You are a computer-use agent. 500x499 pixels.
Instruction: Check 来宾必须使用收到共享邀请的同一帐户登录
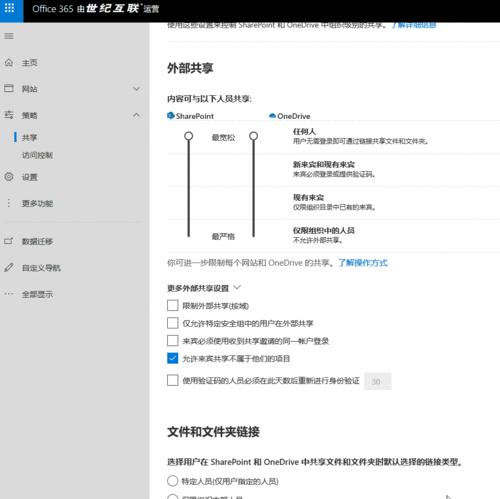pyautogui.click(x=173, y=341)
